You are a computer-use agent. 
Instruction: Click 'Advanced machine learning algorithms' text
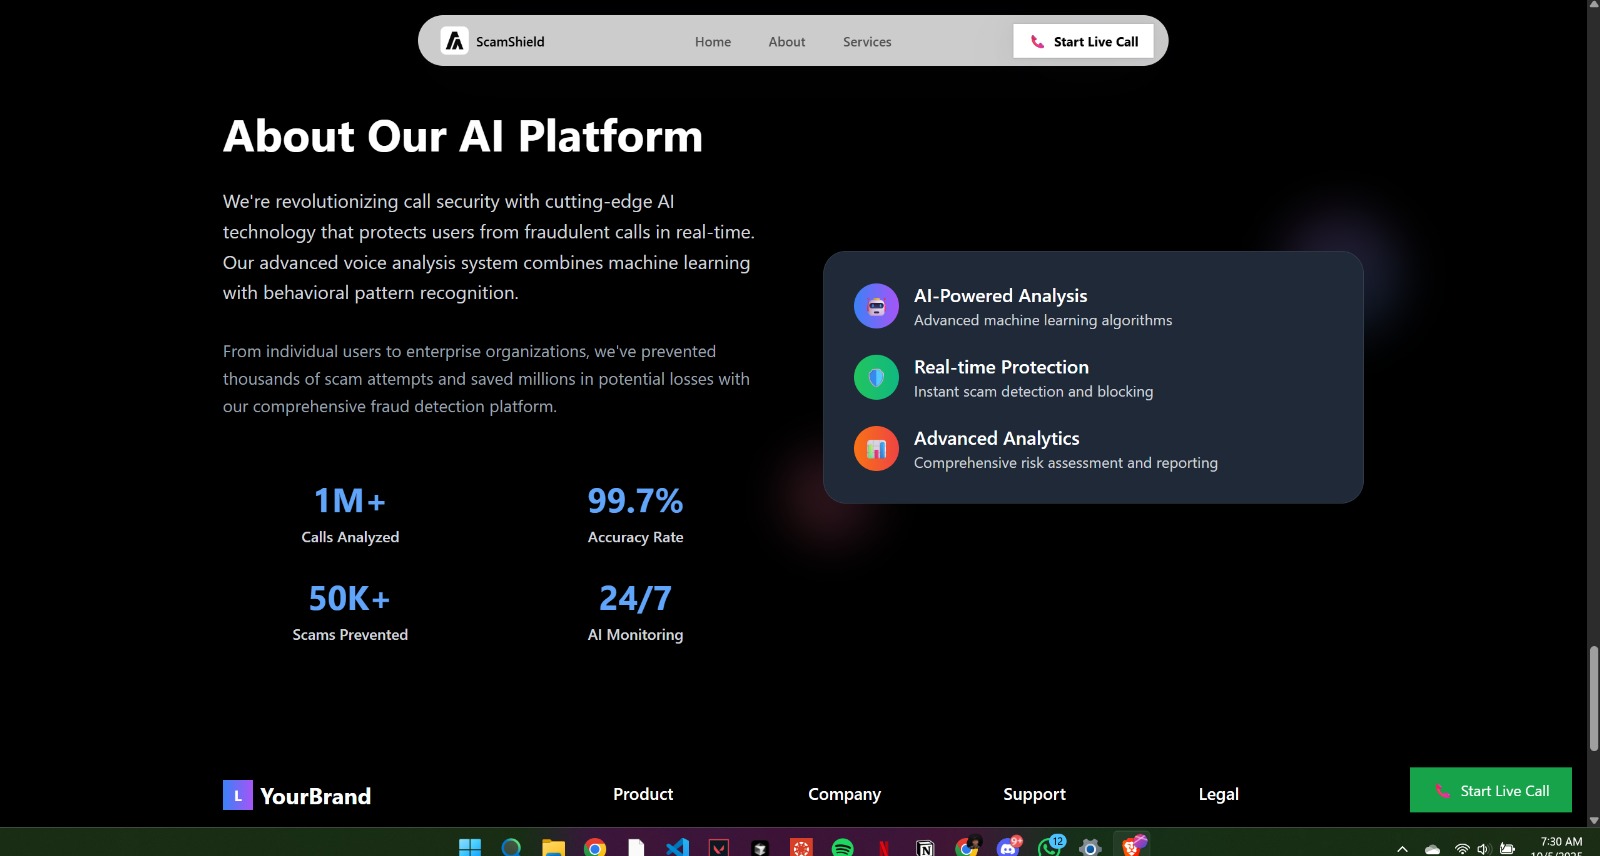click(x=1043, y=320)
